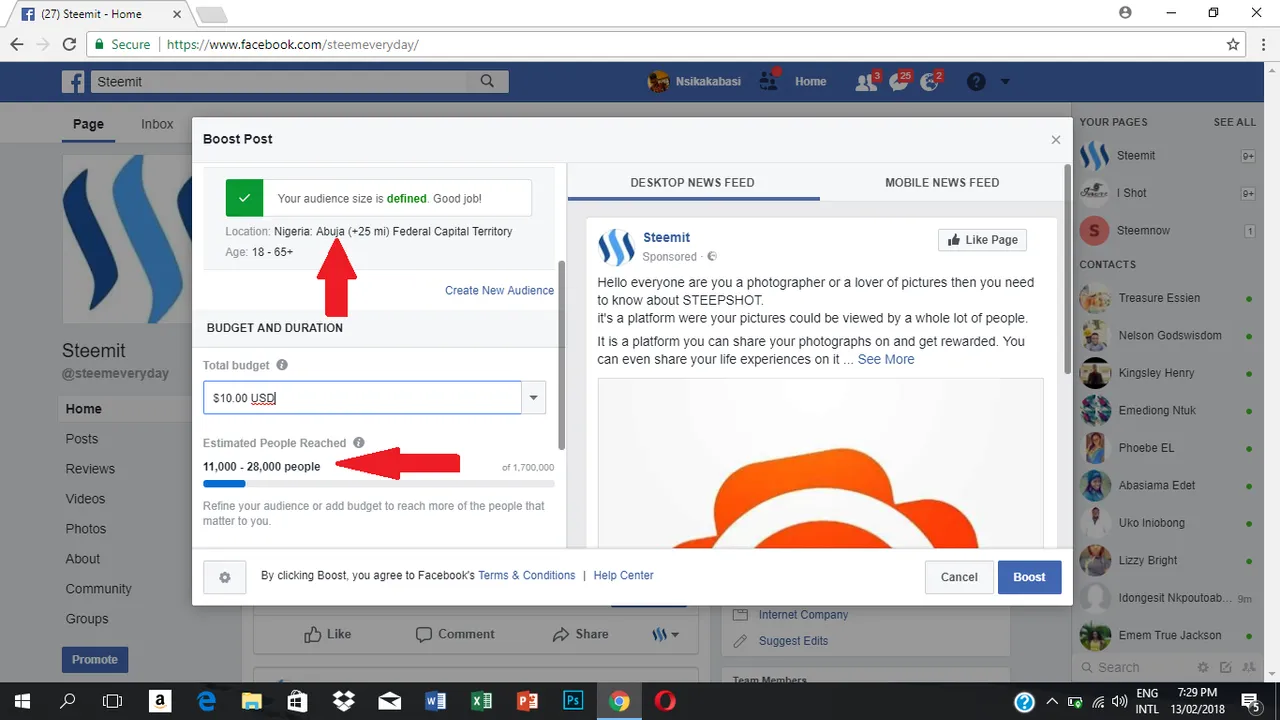The image size is (1280, 720).
Task: Click Steemit page name in ad preview
Action: pos(667,237)
